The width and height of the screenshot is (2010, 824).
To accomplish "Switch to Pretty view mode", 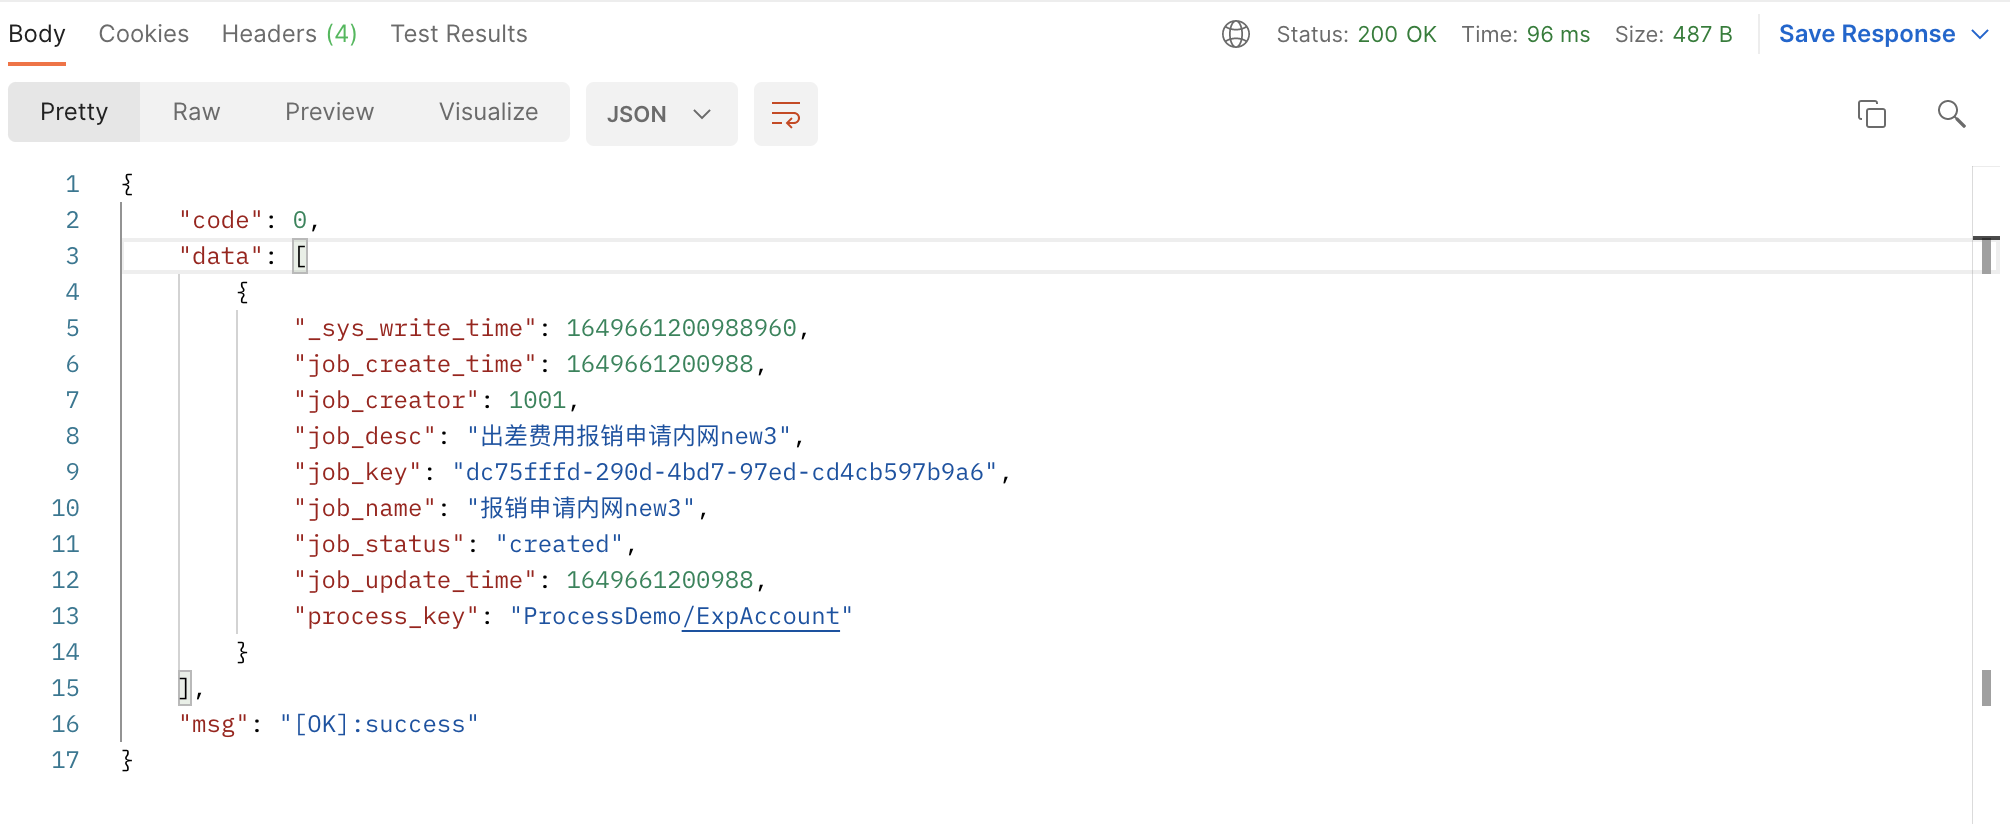I will (x=74, y=112).
